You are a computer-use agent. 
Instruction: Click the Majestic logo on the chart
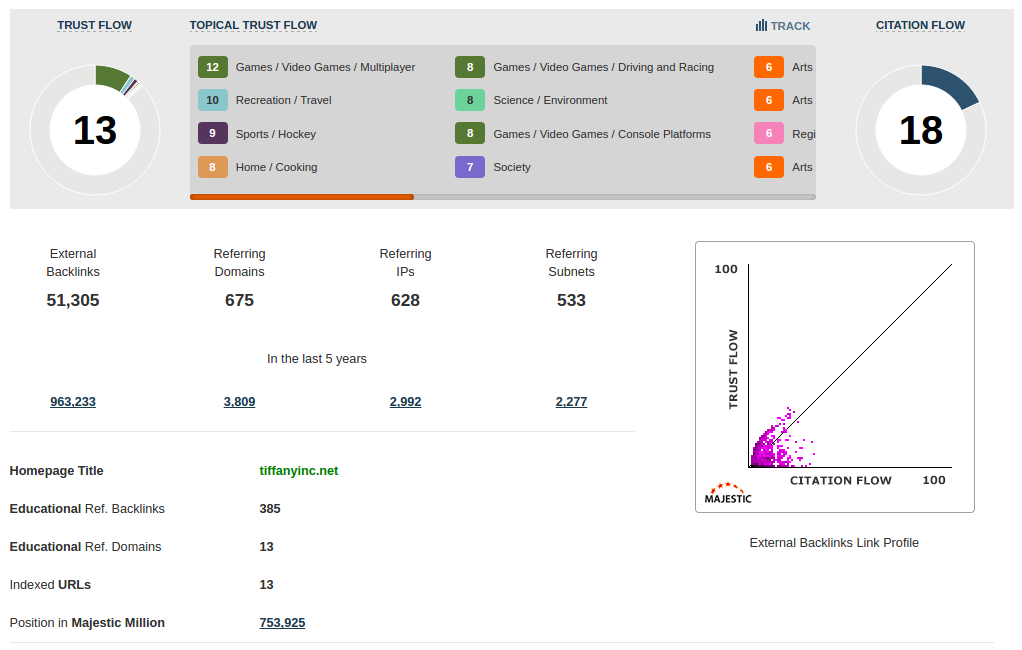[728, 493]
